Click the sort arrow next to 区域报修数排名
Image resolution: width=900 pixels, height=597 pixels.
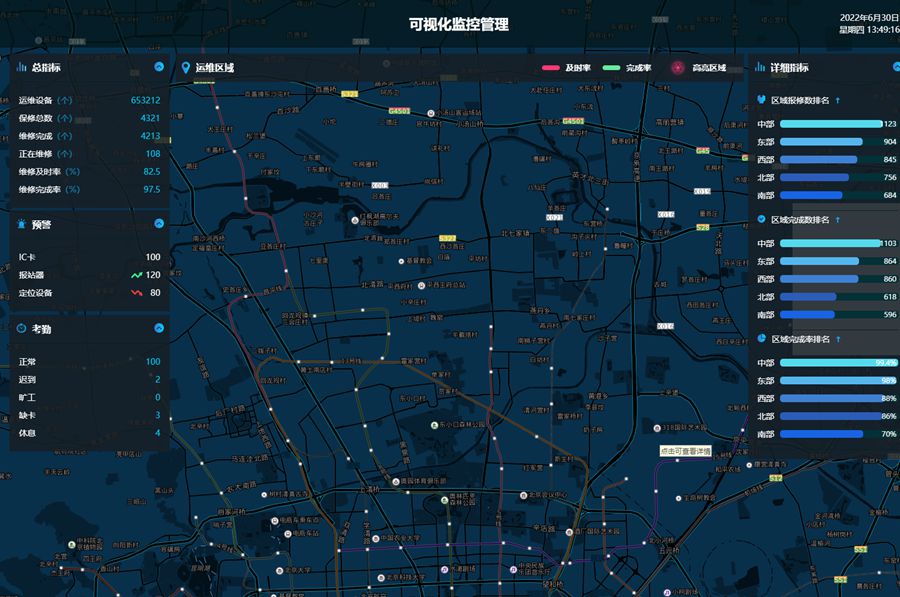[x=837, y=100]
